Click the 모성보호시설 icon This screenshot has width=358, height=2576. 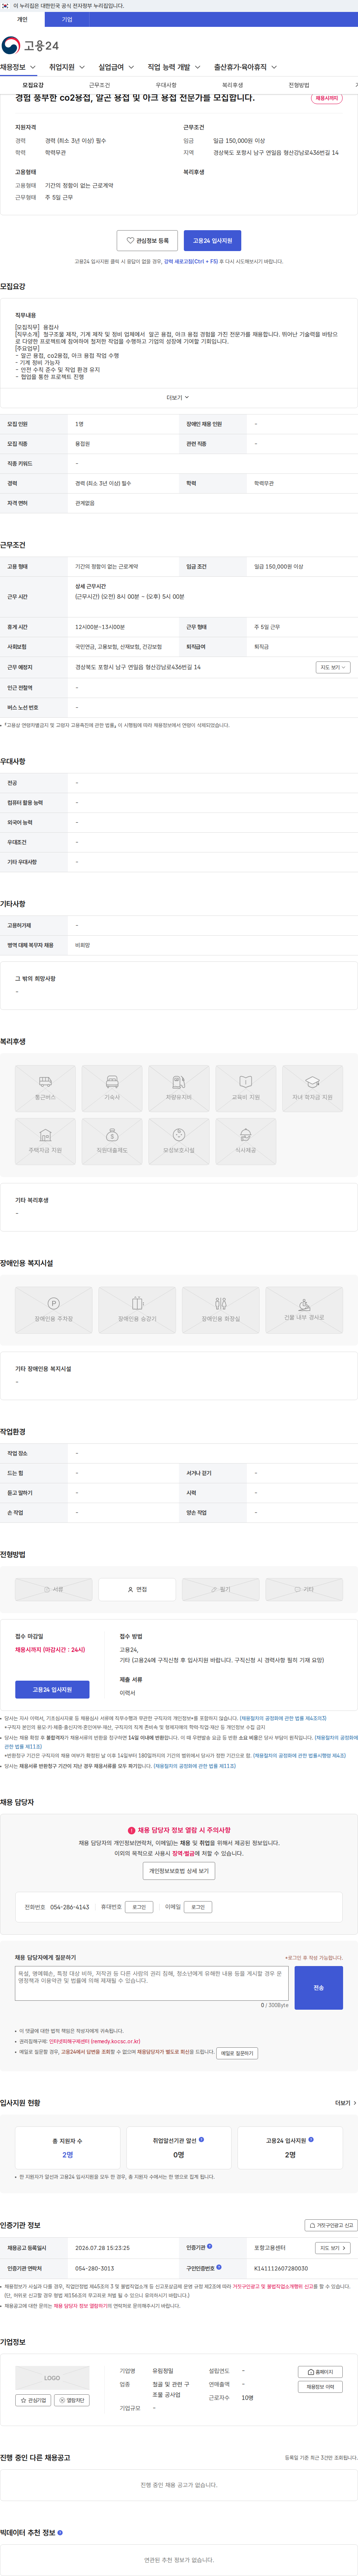(x=179, y=1141)
